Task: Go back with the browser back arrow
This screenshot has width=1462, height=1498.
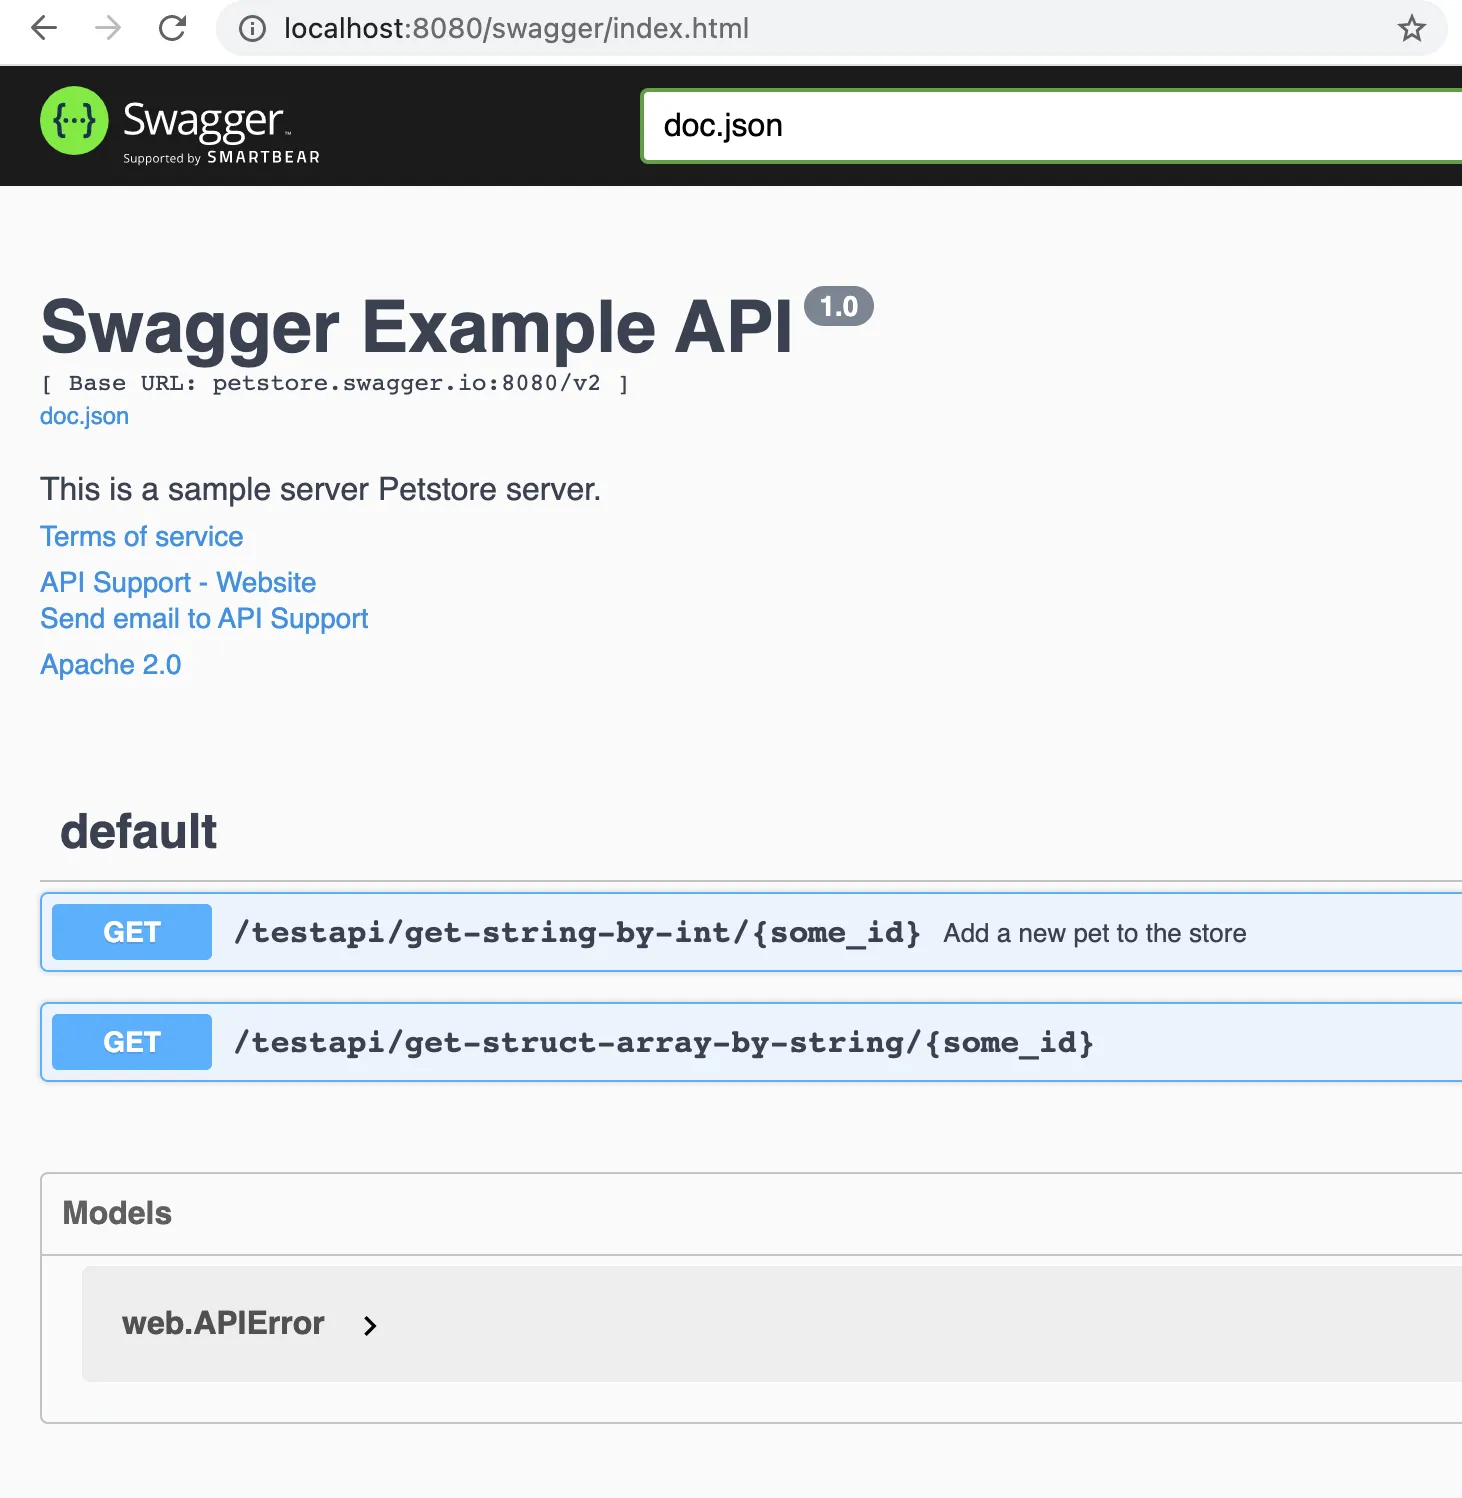Action: [x=44, y=28]
